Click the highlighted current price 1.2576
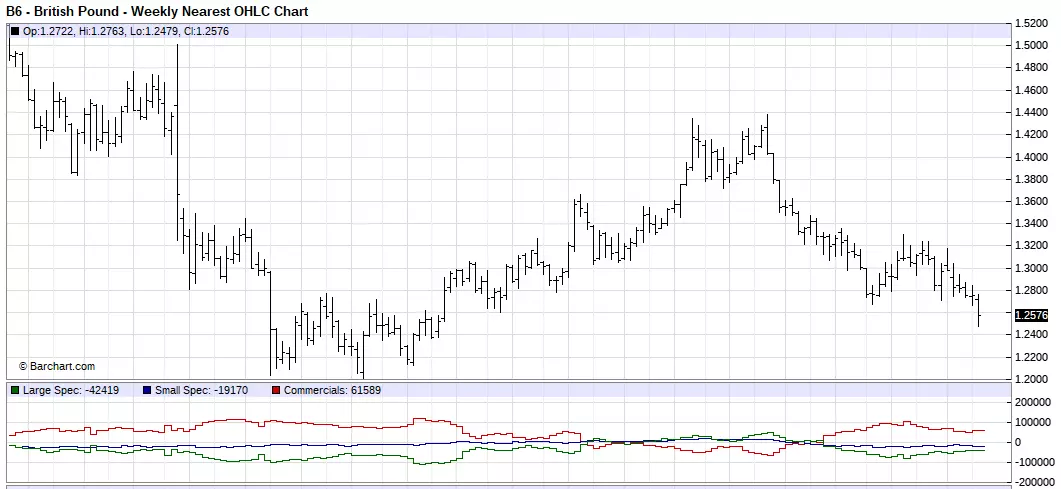 (1032, 315)
